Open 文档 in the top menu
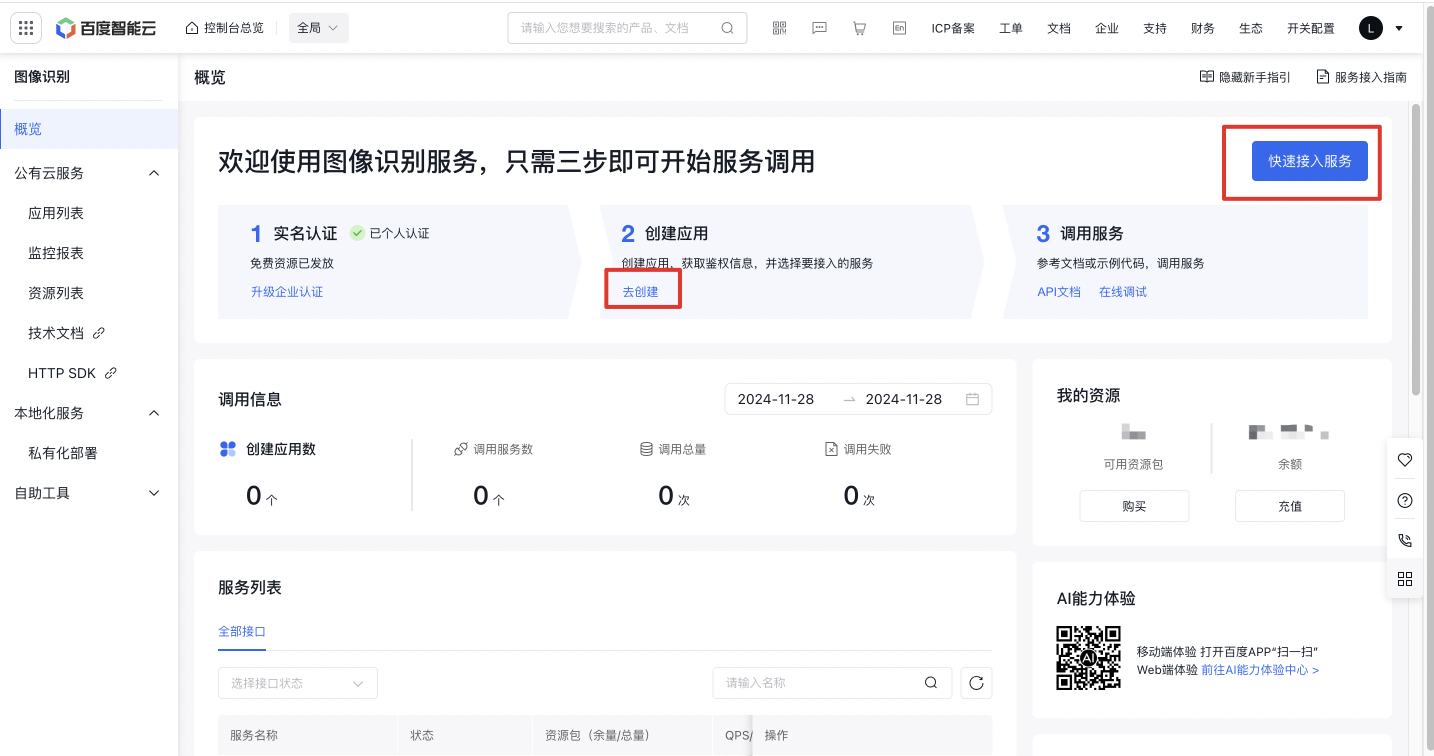This screenshot has width=1434, height=756. (1059, 28)
